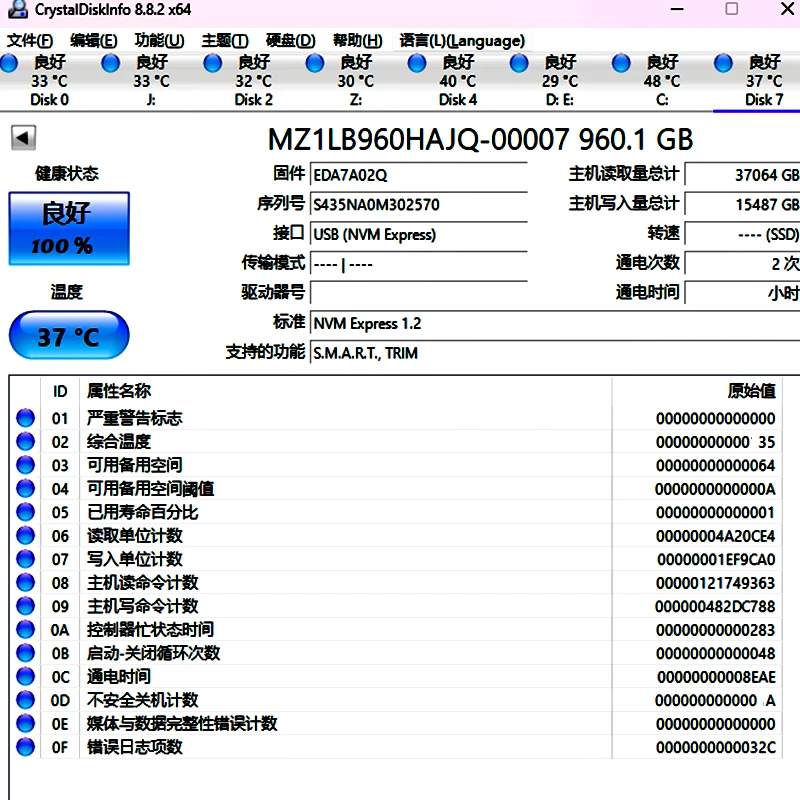800x800 pixels.
Task: Switch to Disk 4 drive tab
Action: tap(458, 80)
